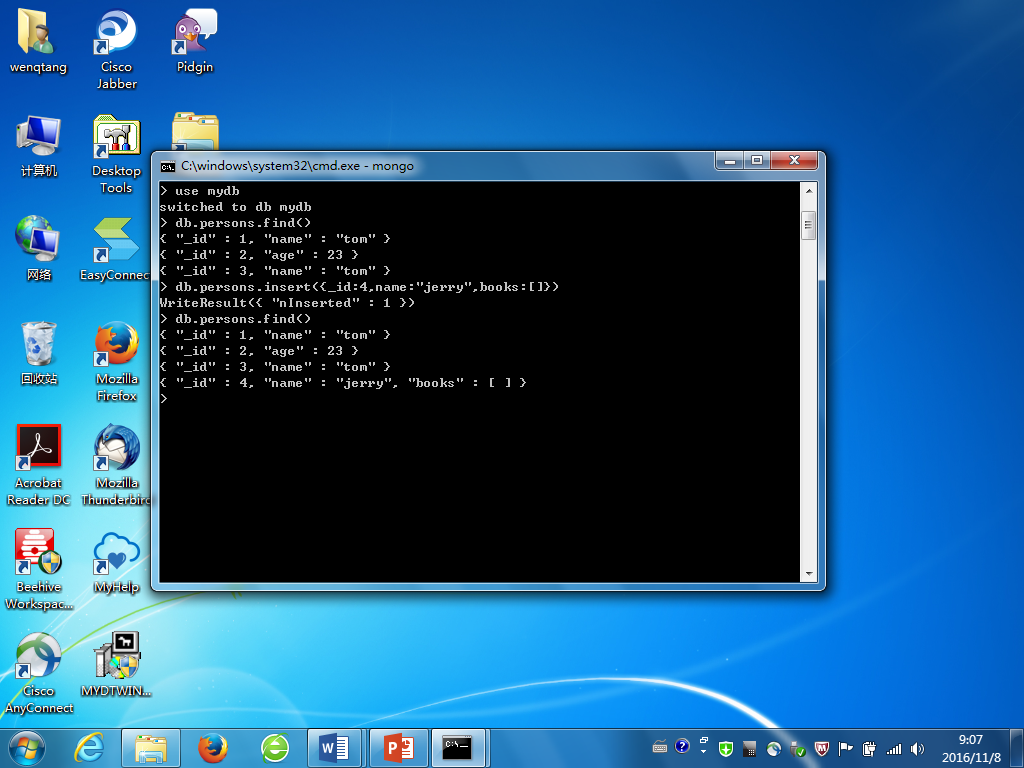Screen dimensions: 1024x768
Task: Click scroll-up arrow in cmd window
Action: click(809, 190)
